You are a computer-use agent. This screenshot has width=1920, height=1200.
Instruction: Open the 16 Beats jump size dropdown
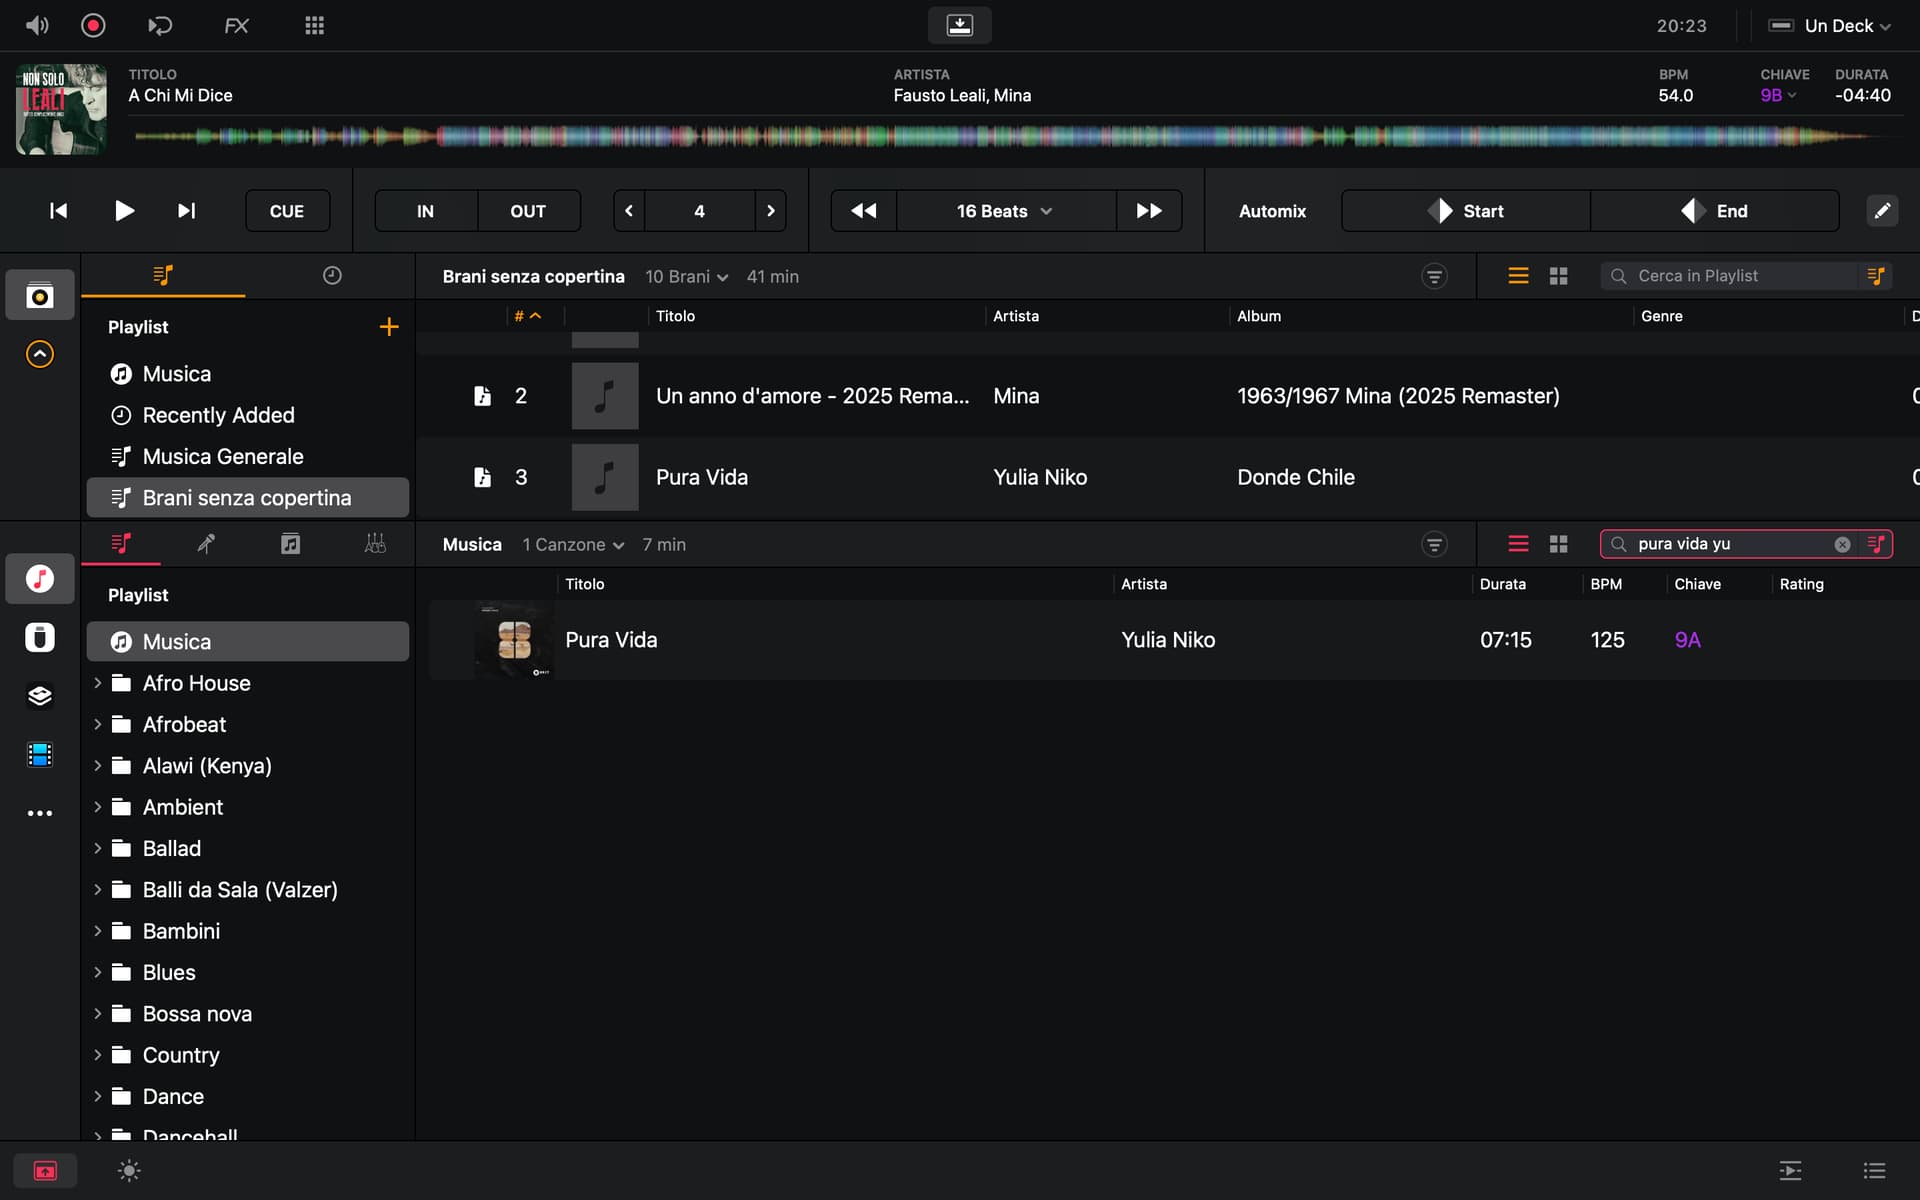coord(1004,211)
